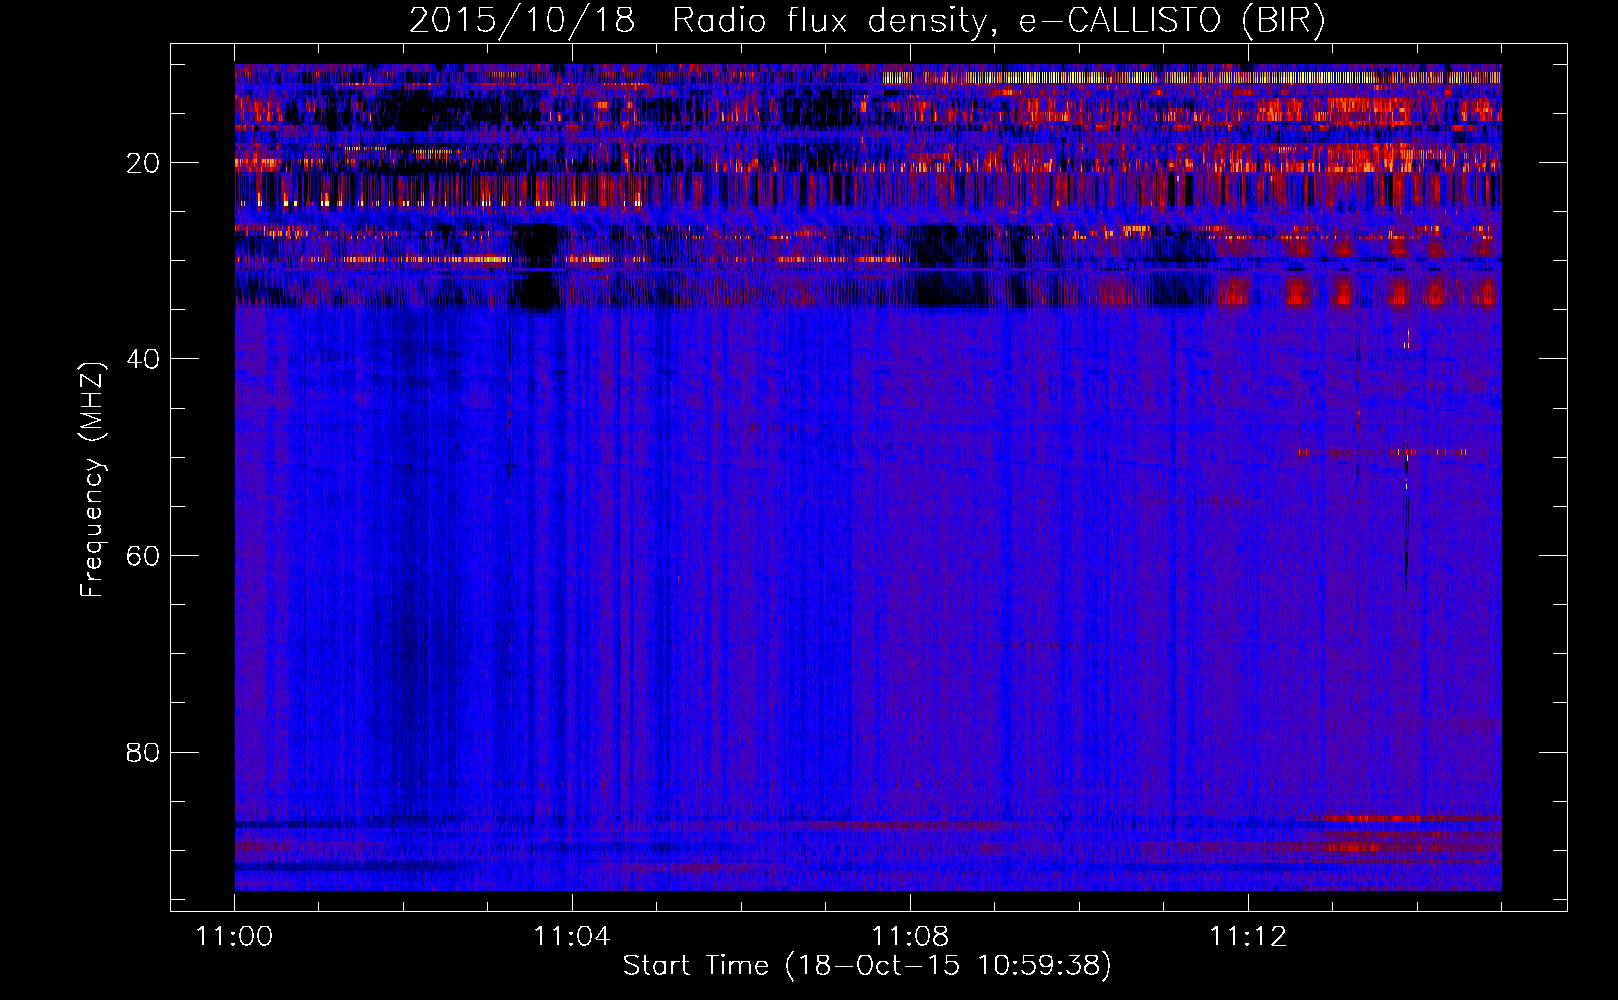Click the 'Start Time (18-Oct-15 10:59:38)' label
The width and height of the screenshot is (1618, 1000).
coord(867,966)
